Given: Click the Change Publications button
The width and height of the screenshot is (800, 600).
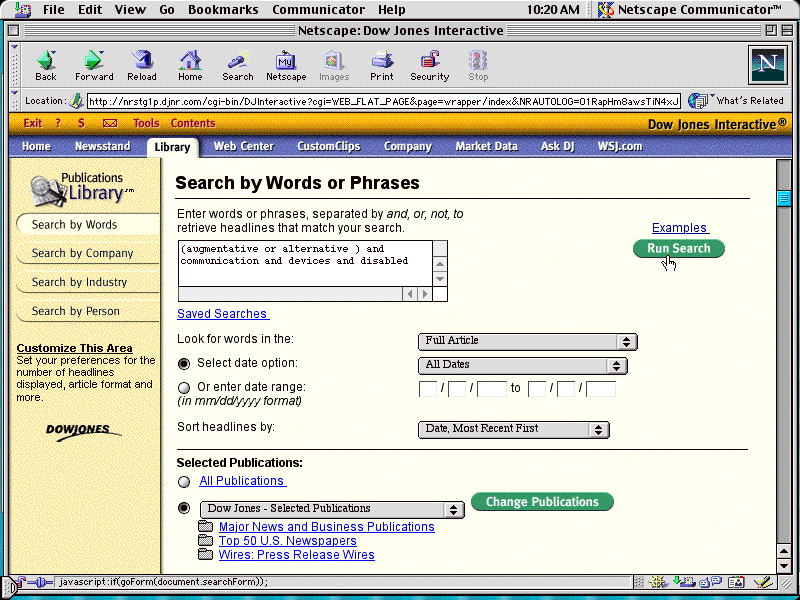Looking at the screenshot, I should pos(542,502).
